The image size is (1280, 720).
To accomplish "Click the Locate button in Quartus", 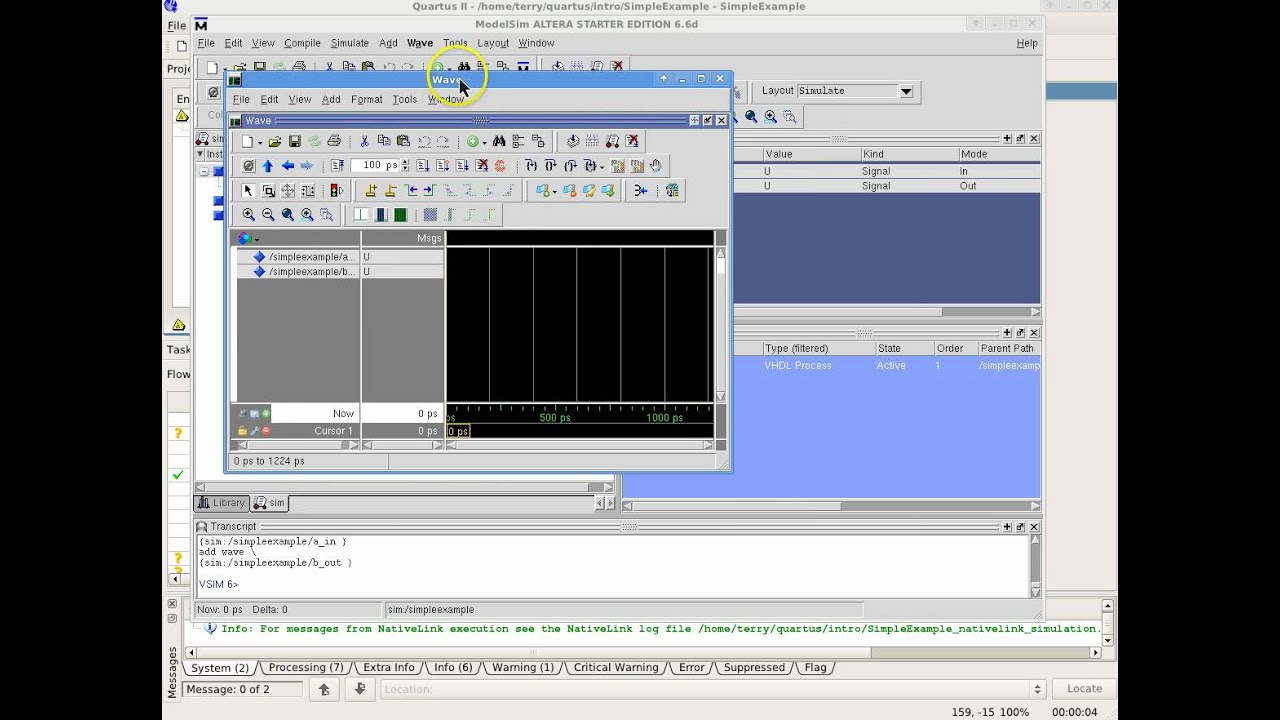I will pyautogui.click(x=1084, y=688).
